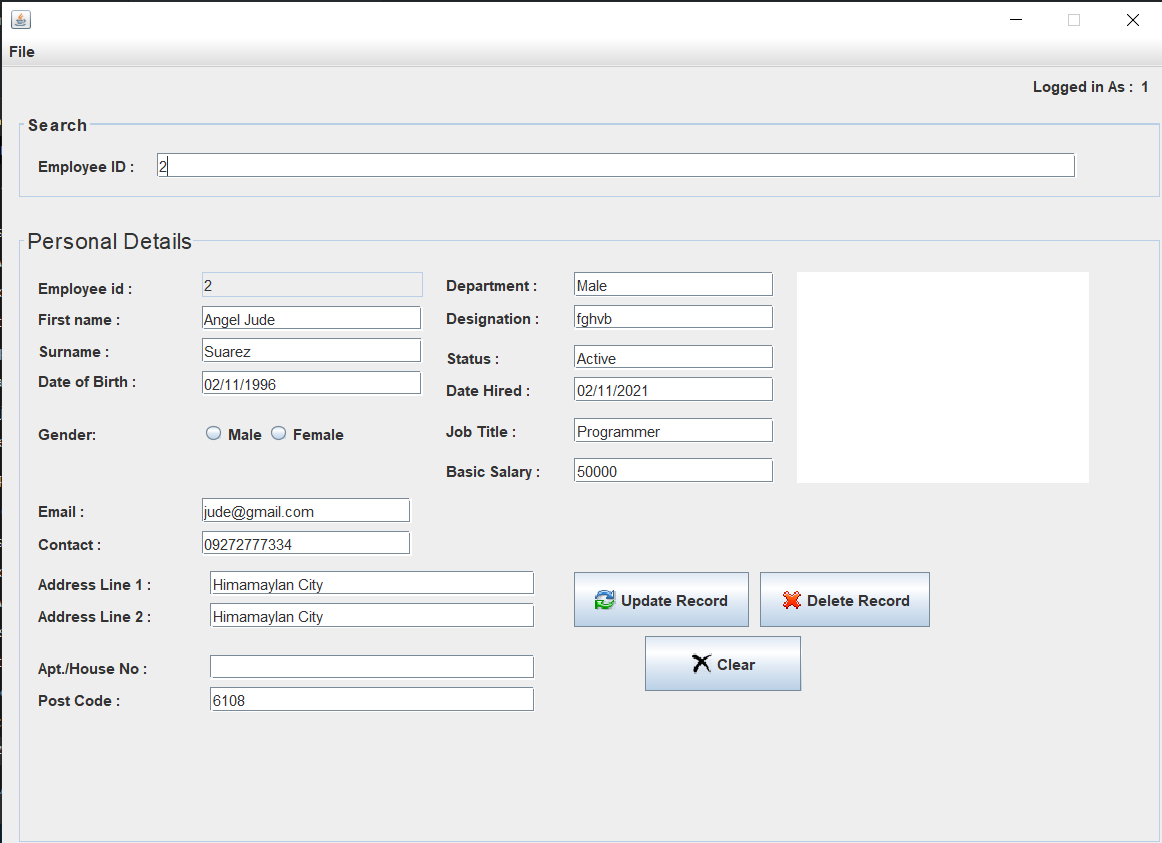Image resolution: width=1162 pixels, height=843 pixels.
Task: Select the Basic Salary input field
Action: pos(673,470)
